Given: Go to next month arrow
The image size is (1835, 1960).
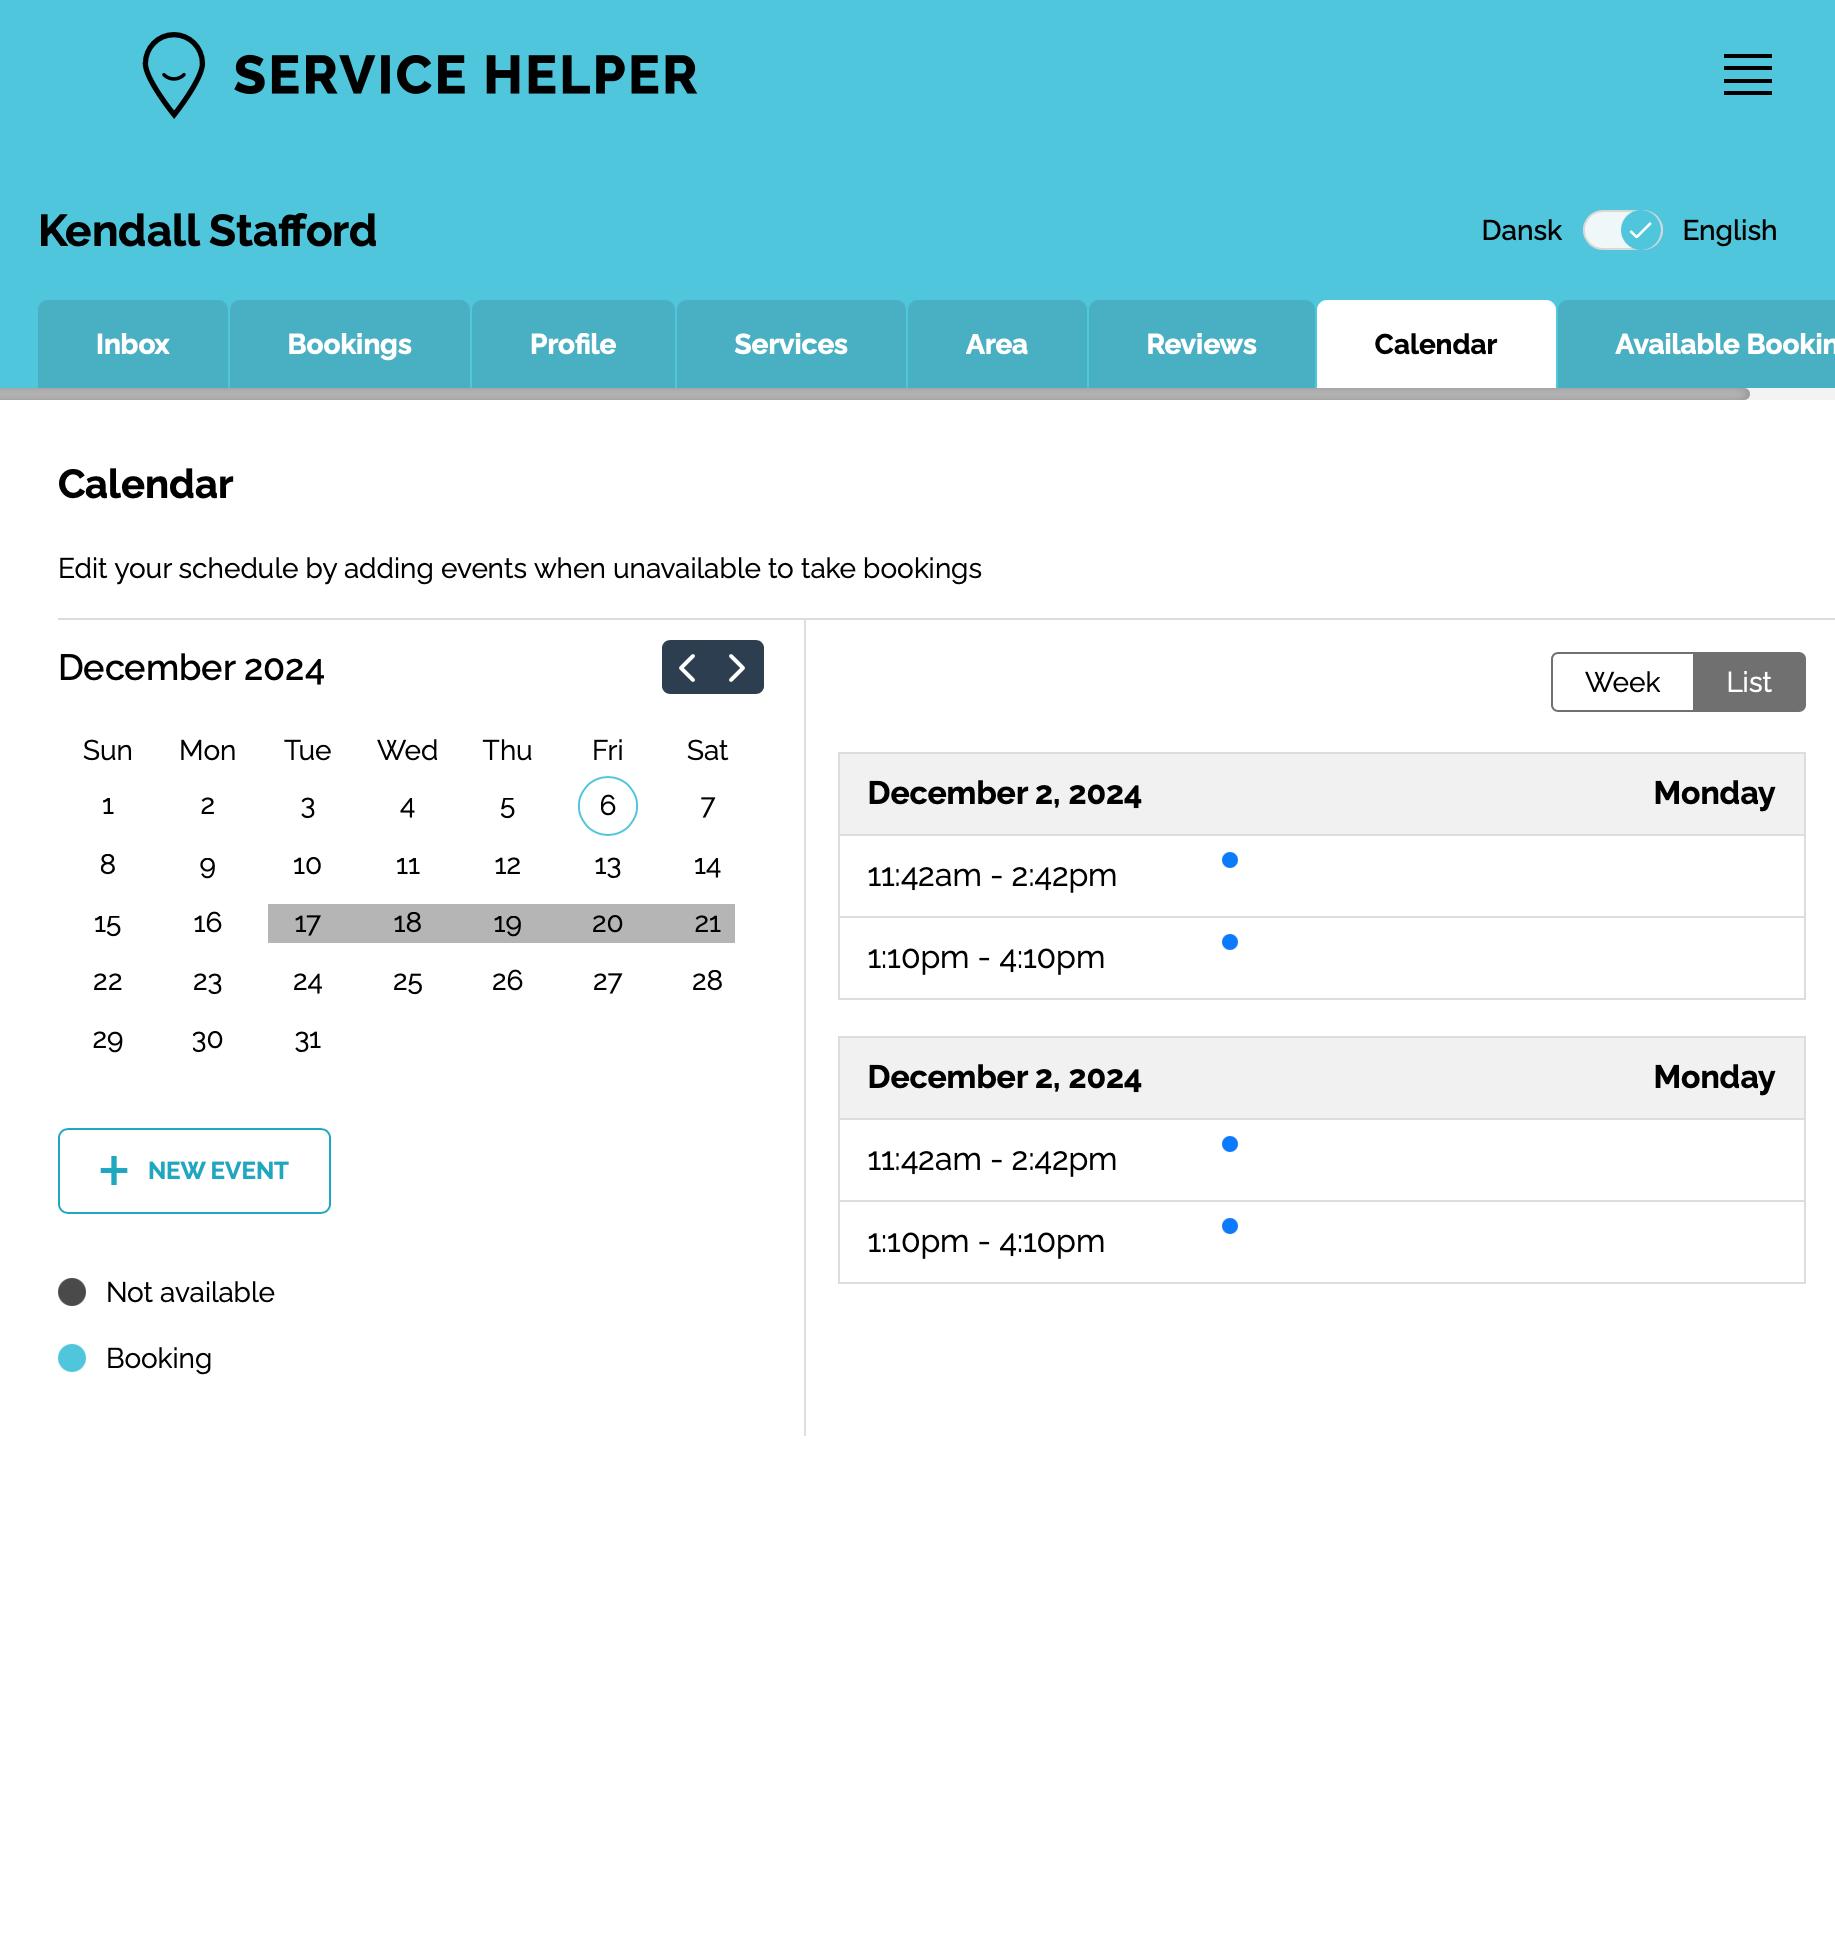Looking at the screenshot, I should coord(737,667).
